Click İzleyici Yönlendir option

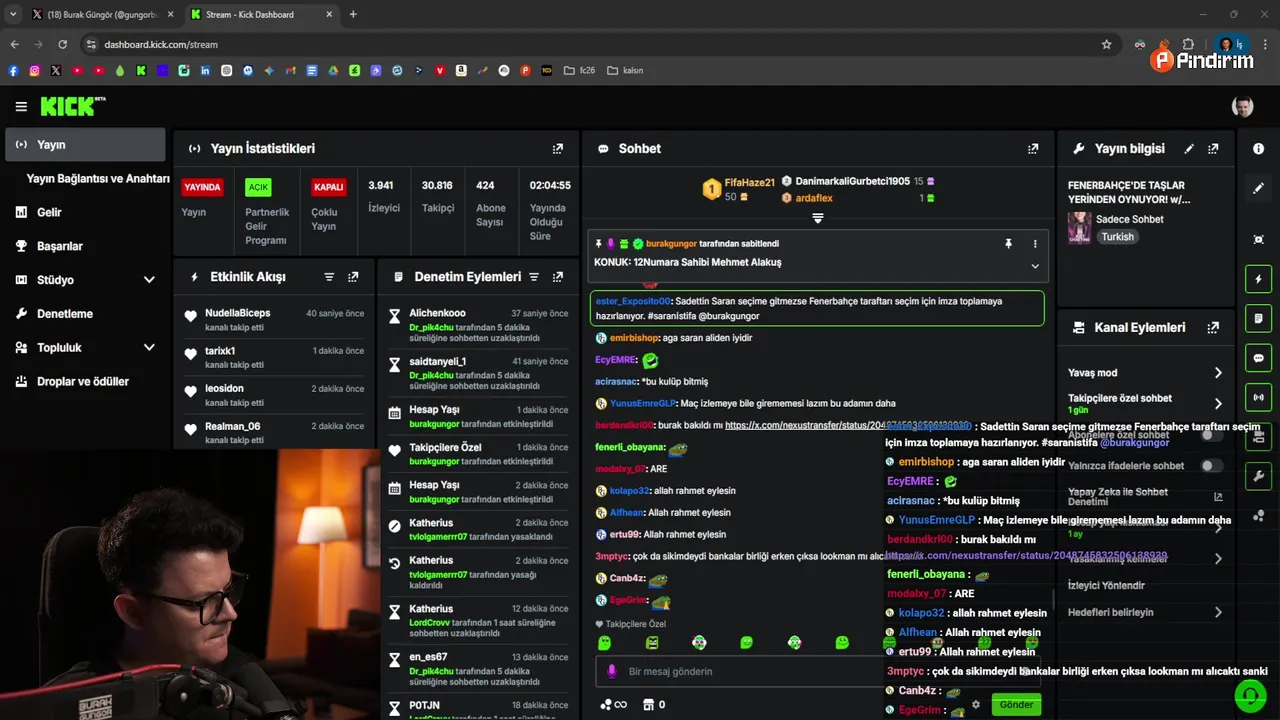[x=1106, y=585]
